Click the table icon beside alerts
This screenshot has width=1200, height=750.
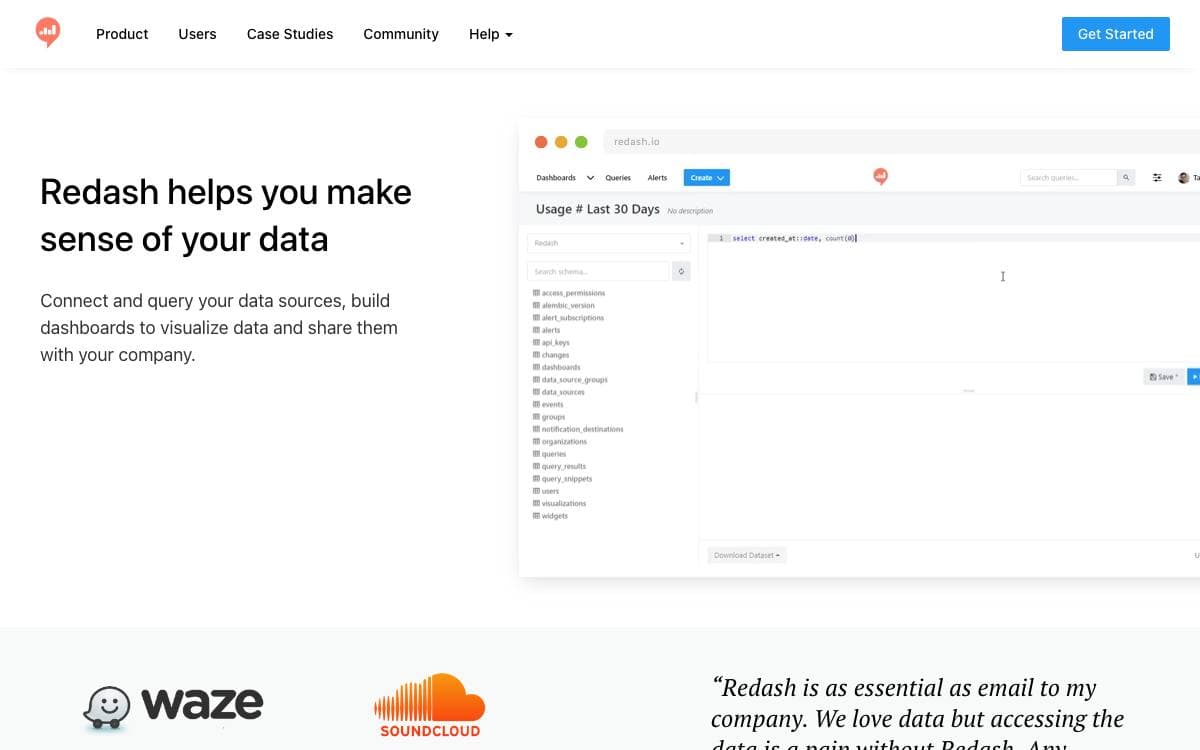pos(536,330)
